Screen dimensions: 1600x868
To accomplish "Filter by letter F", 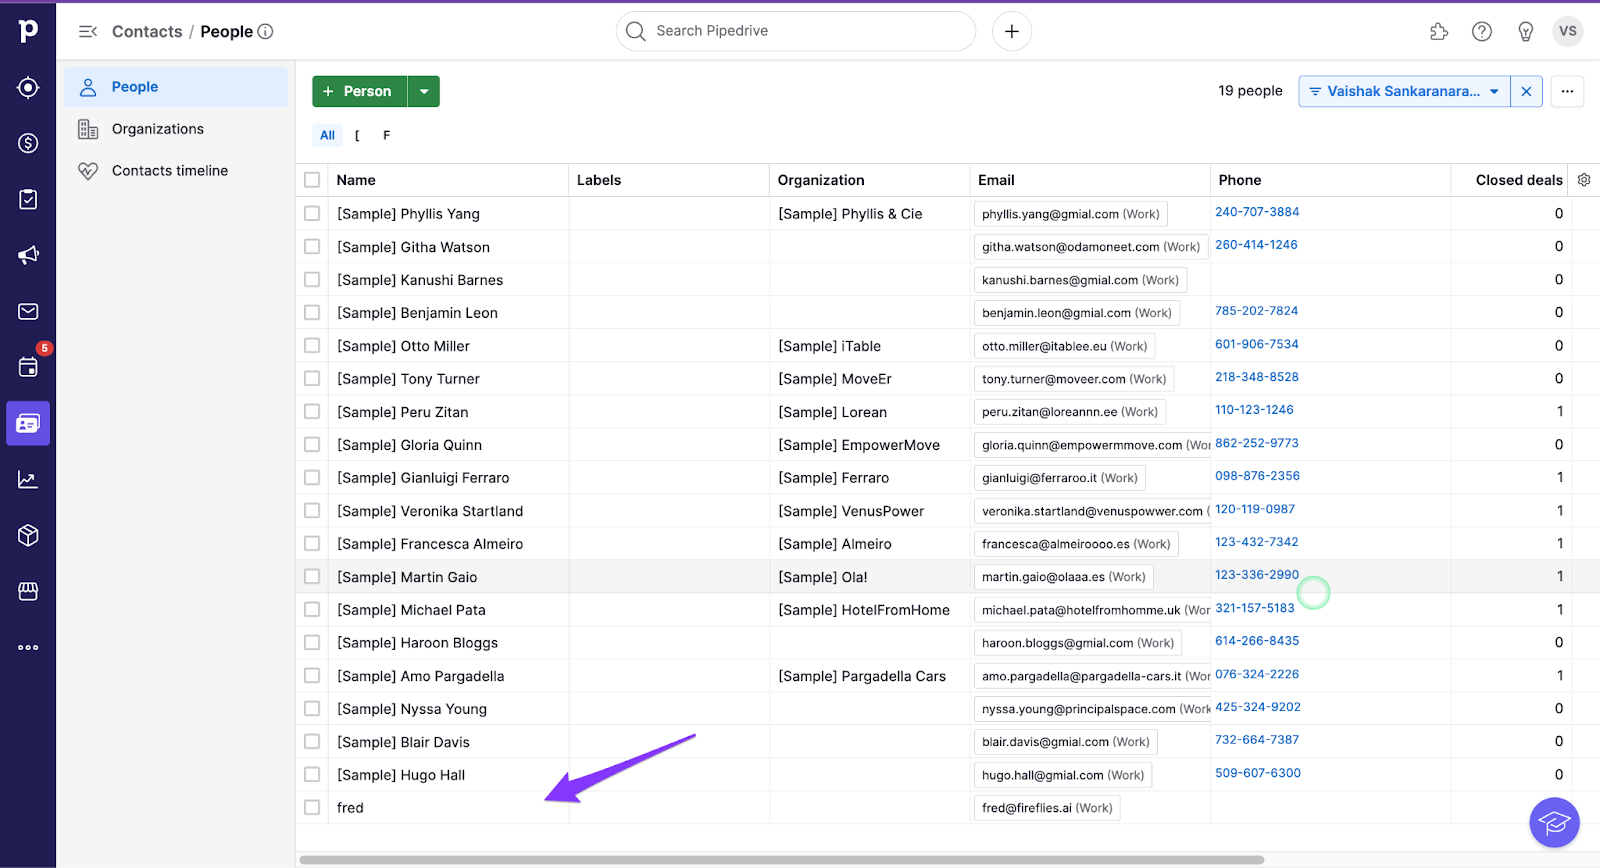I will [x=386, y=135].
